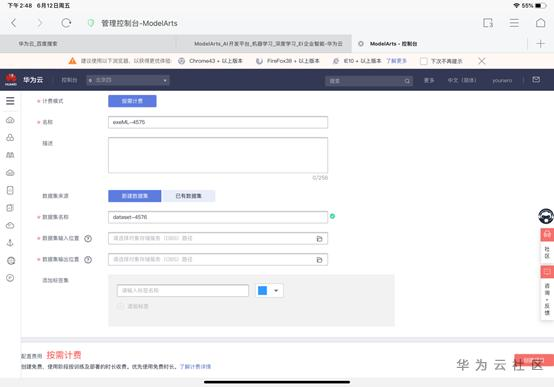
Task: Click the dataset input location path field
Action: 218,239
